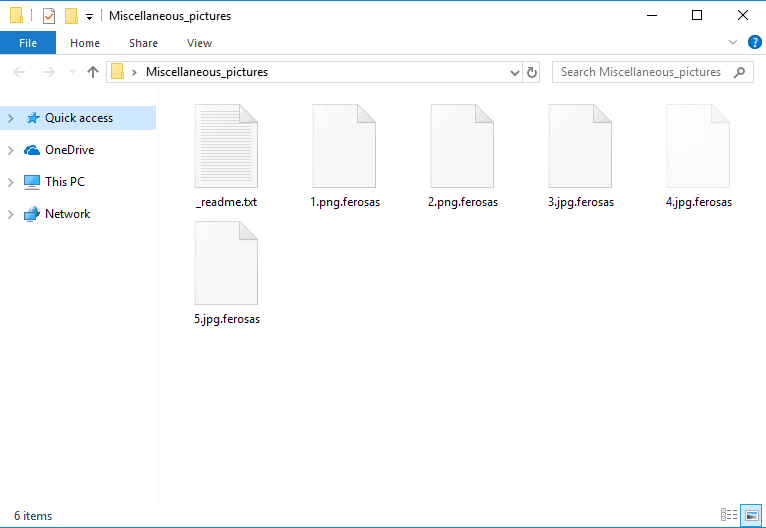Select the 5.jpg.ferosas file icon

pyautogui.click(x=226, y=263)
